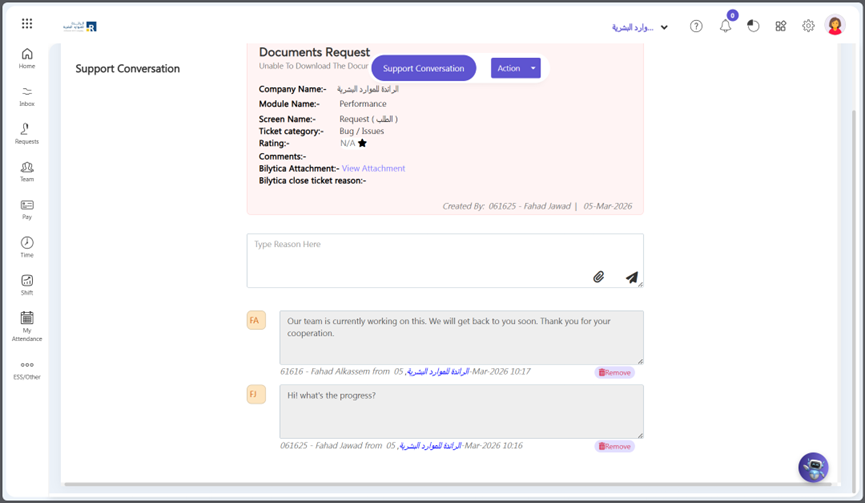Open the apps grid launcher icon
The image size is (865, 503).
(27, 23)
